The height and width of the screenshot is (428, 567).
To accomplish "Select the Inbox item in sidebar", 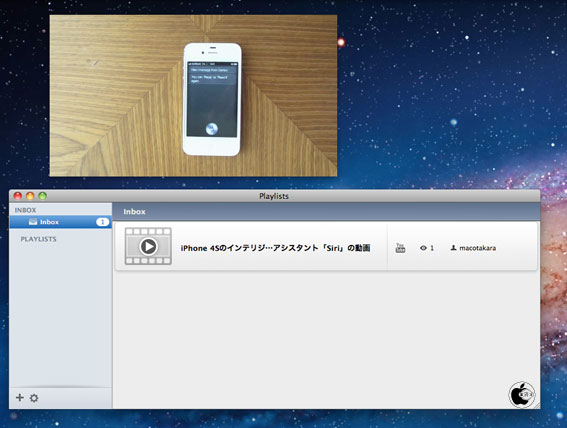I will (x=60, y=222).
